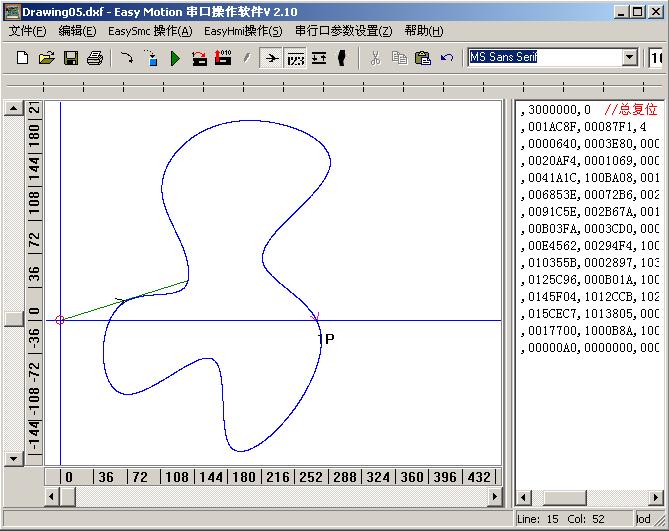Viewport: 669px width, 531px height.
Task: Click the drawing's vertical scrollbar thumb
Action: 14,319
